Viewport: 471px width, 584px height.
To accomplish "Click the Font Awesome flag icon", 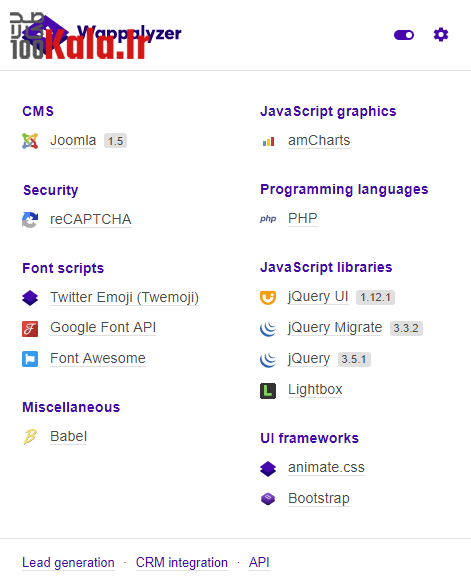I will pyautogui.click(x=30, y=359).
